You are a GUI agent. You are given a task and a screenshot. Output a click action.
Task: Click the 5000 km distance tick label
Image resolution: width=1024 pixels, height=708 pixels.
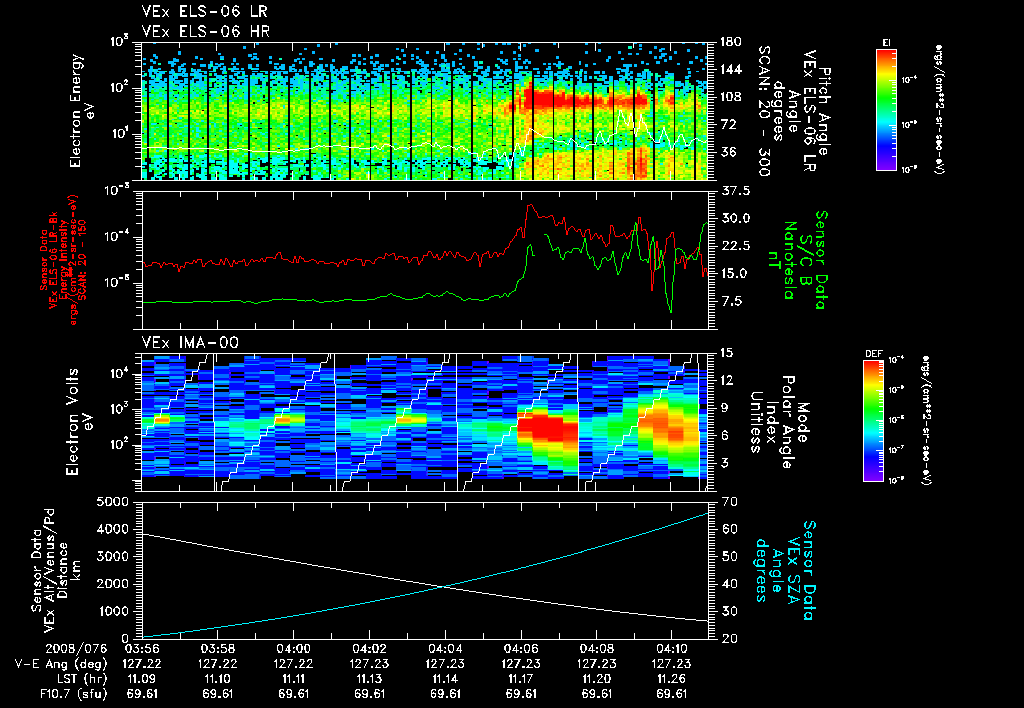pos(112,502)
